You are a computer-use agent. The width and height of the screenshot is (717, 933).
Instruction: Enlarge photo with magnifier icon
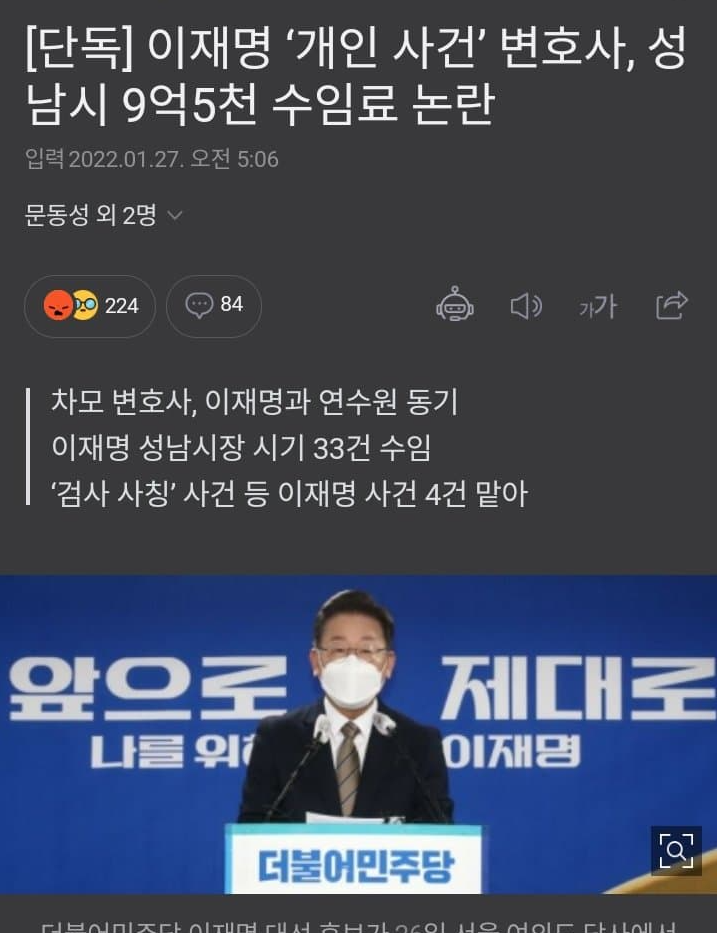coord(677,851)
